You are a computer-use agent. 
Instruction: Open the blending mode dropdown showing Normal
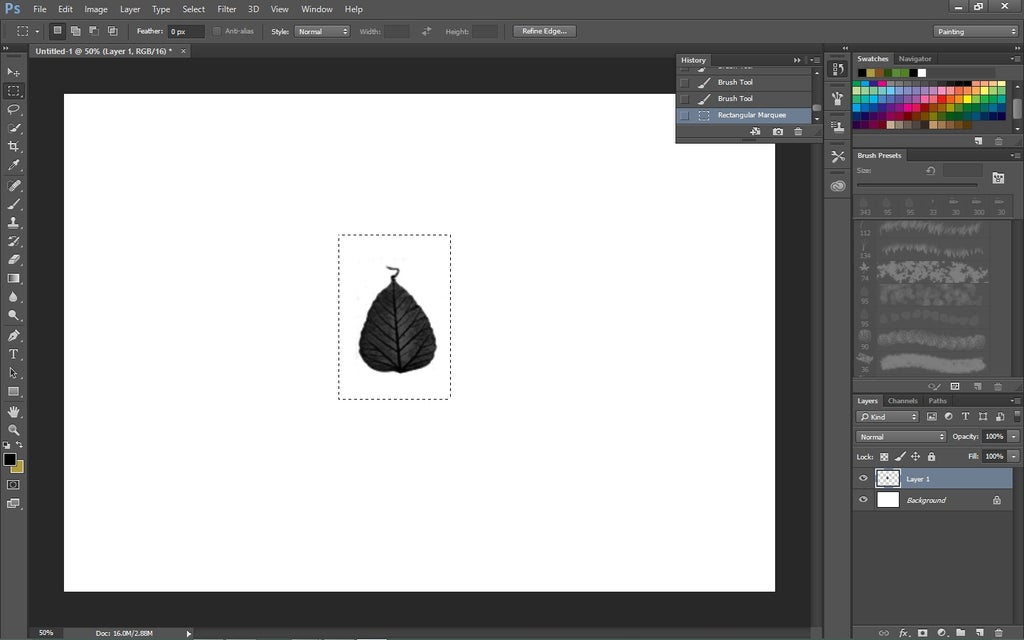tap(901, 437)
